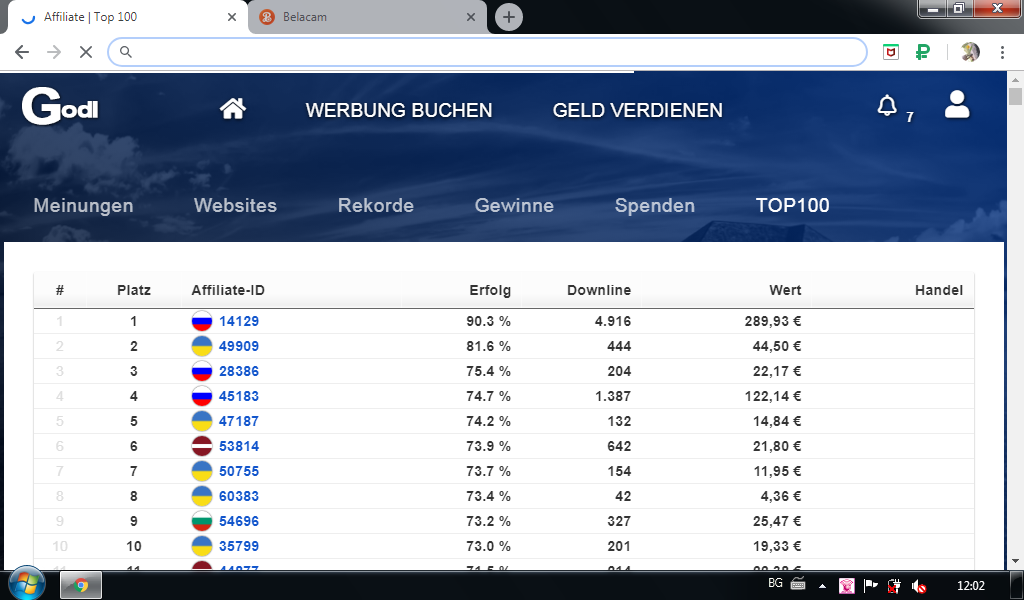Image resolution: width=1024 pixels, height=600 pixels.
Task: Open affiliate ID 14129
Action: 239,321
